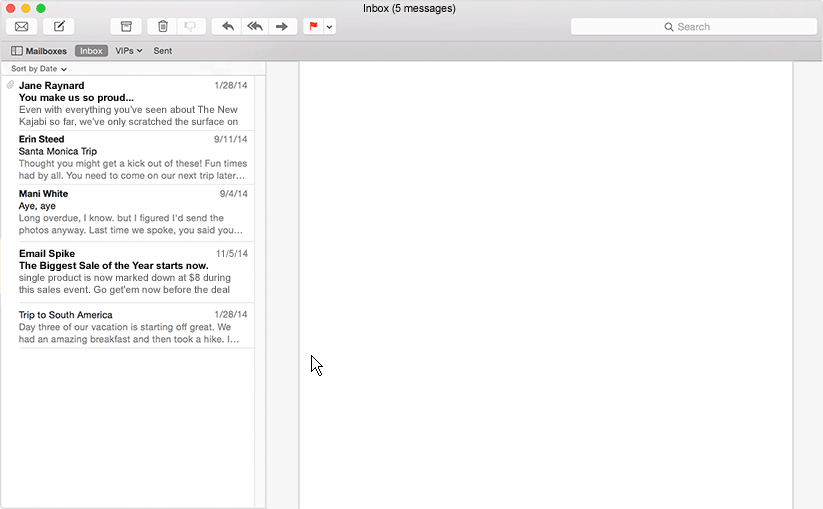Click the Reply All double-arrow icon

point(255,26)
